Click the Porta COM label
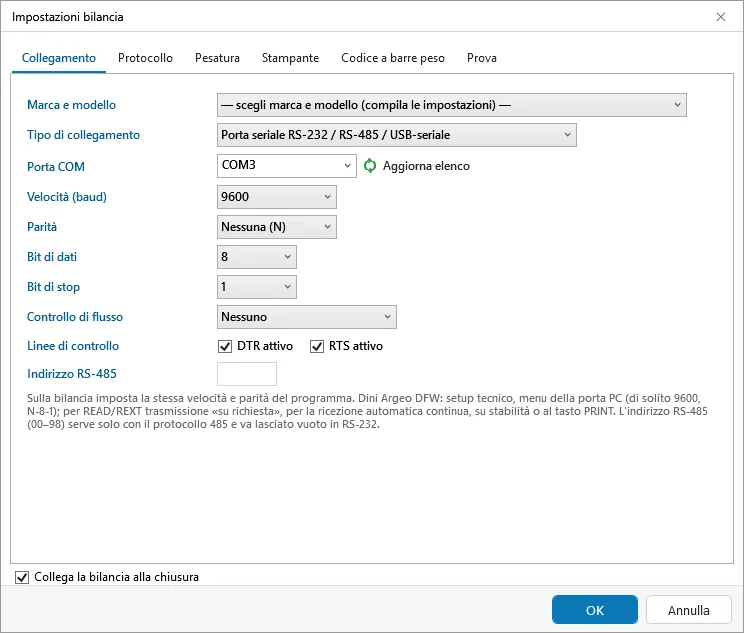This screenshot has height=633, width=744. [x=56, y=167]
